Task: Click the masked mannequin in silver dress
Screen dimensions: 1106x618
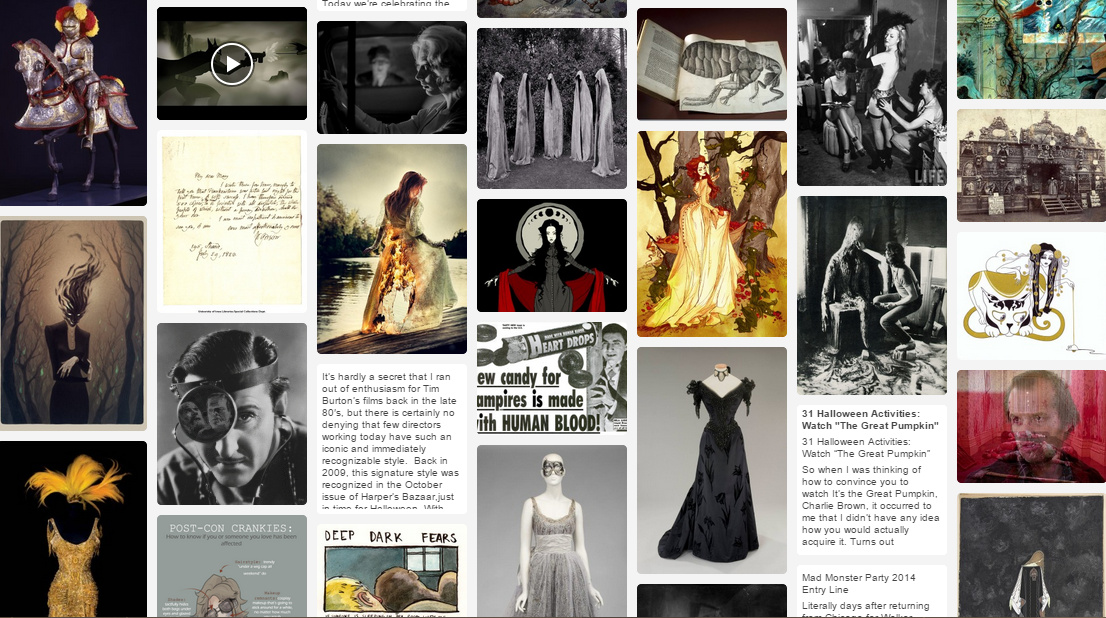Action: pyautogui.click(x=552, y=530)
